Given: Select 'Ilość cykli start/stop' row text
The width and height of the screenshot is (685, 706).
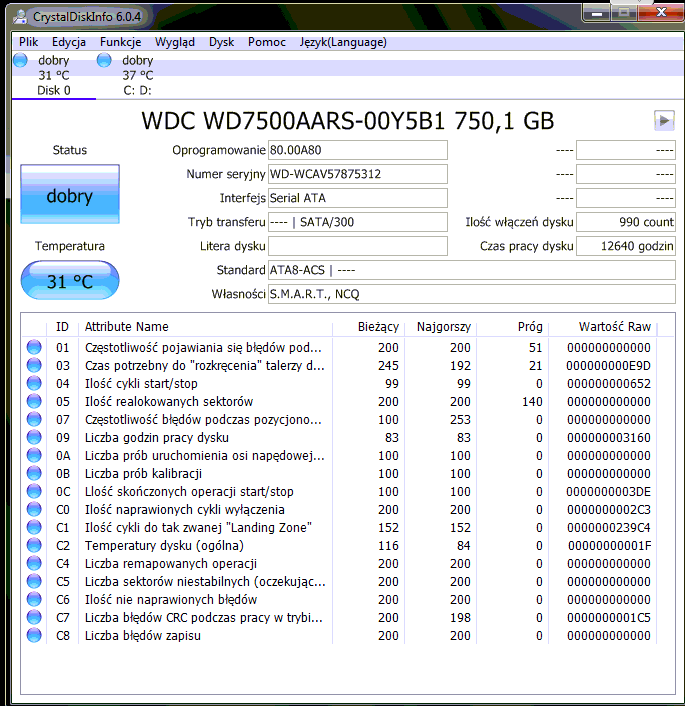Looking at the screenshot, I should (x=141, y=384).
